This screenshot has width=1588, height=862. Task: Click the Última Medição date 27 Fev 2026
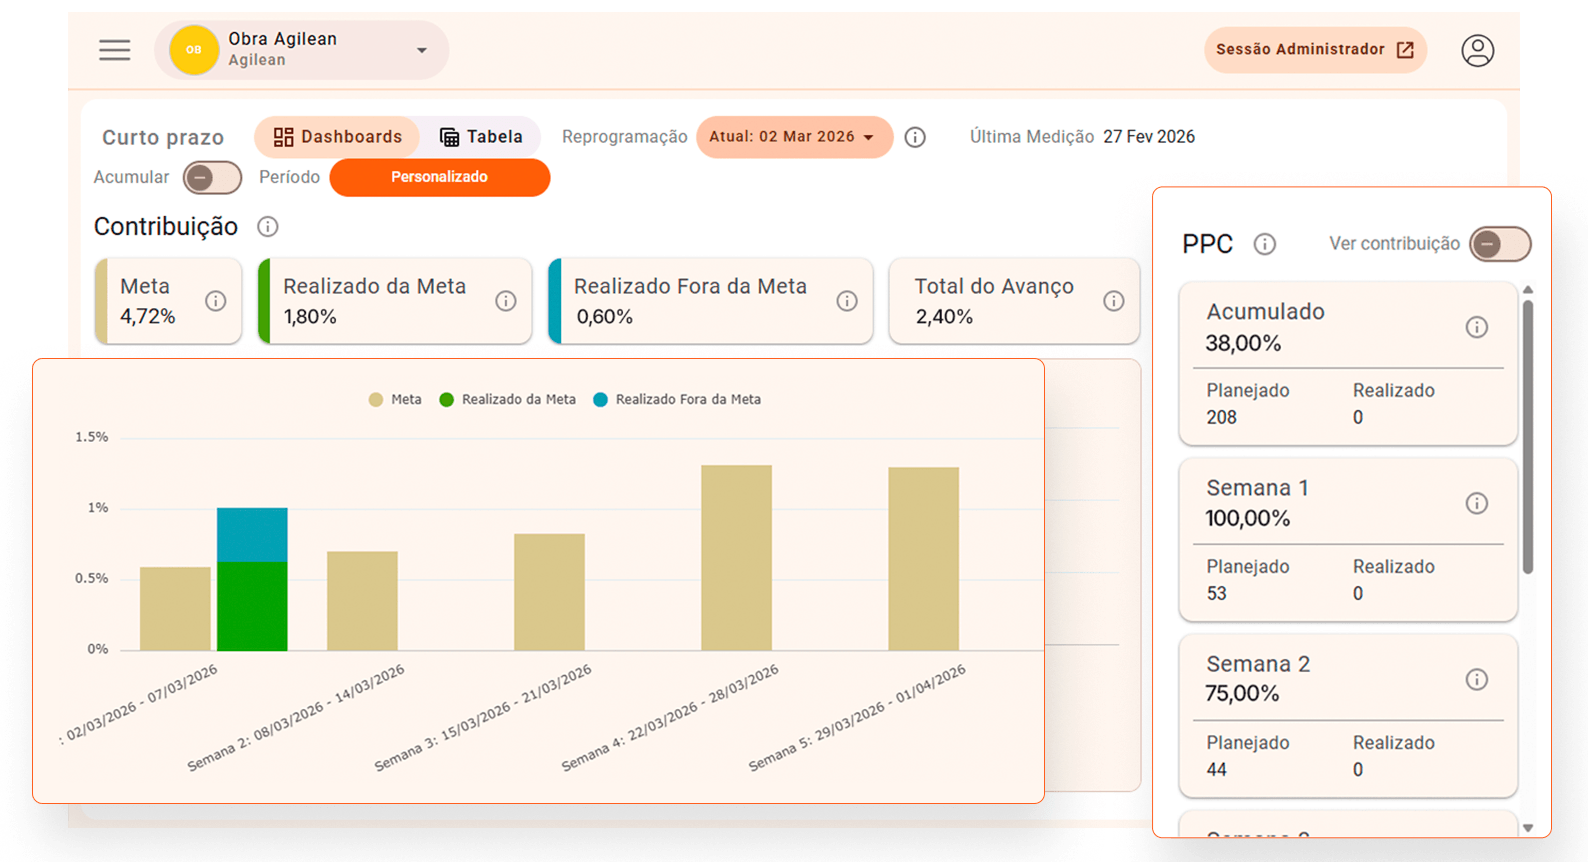1149,137
